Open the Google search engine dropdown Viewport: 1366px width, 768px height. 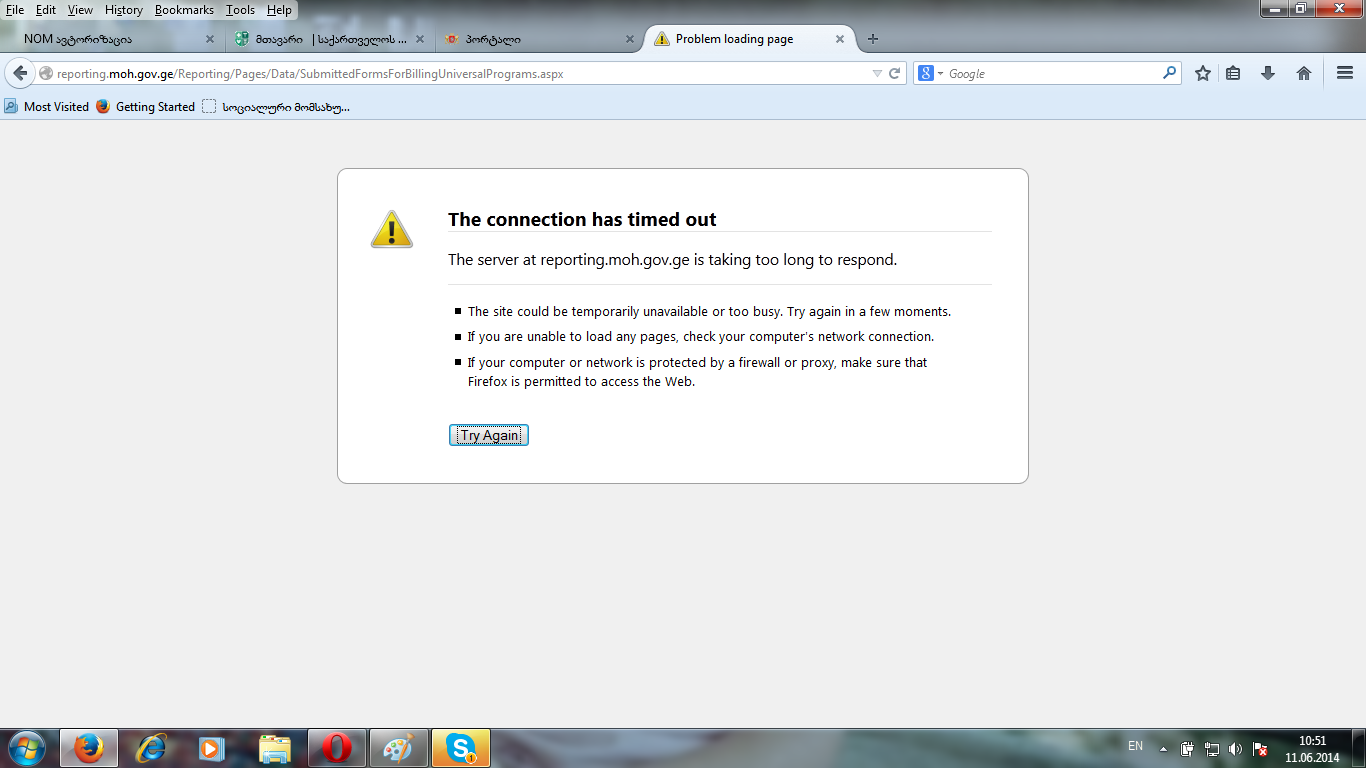click(x=931, y=73)
